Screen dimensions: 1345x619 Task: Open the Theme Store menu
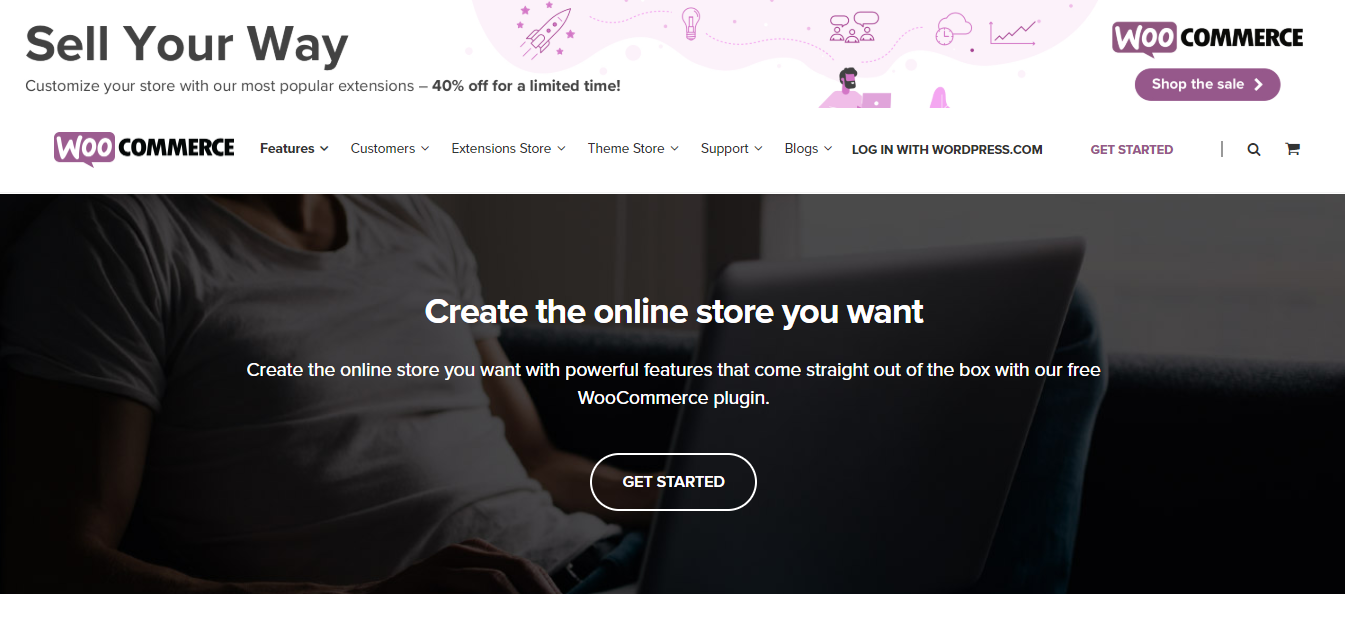click(x=633, y=148)
